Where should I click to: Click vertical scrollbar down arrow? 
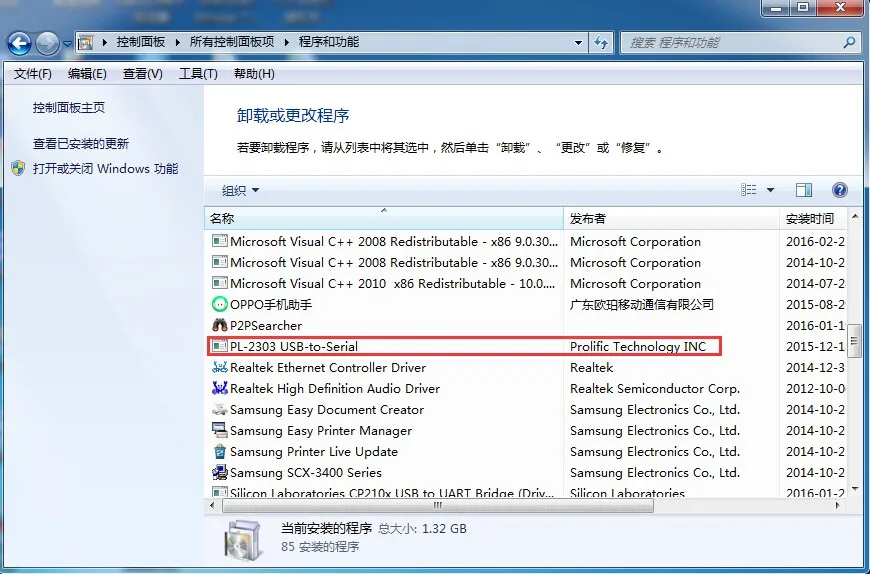click(854, 489)
